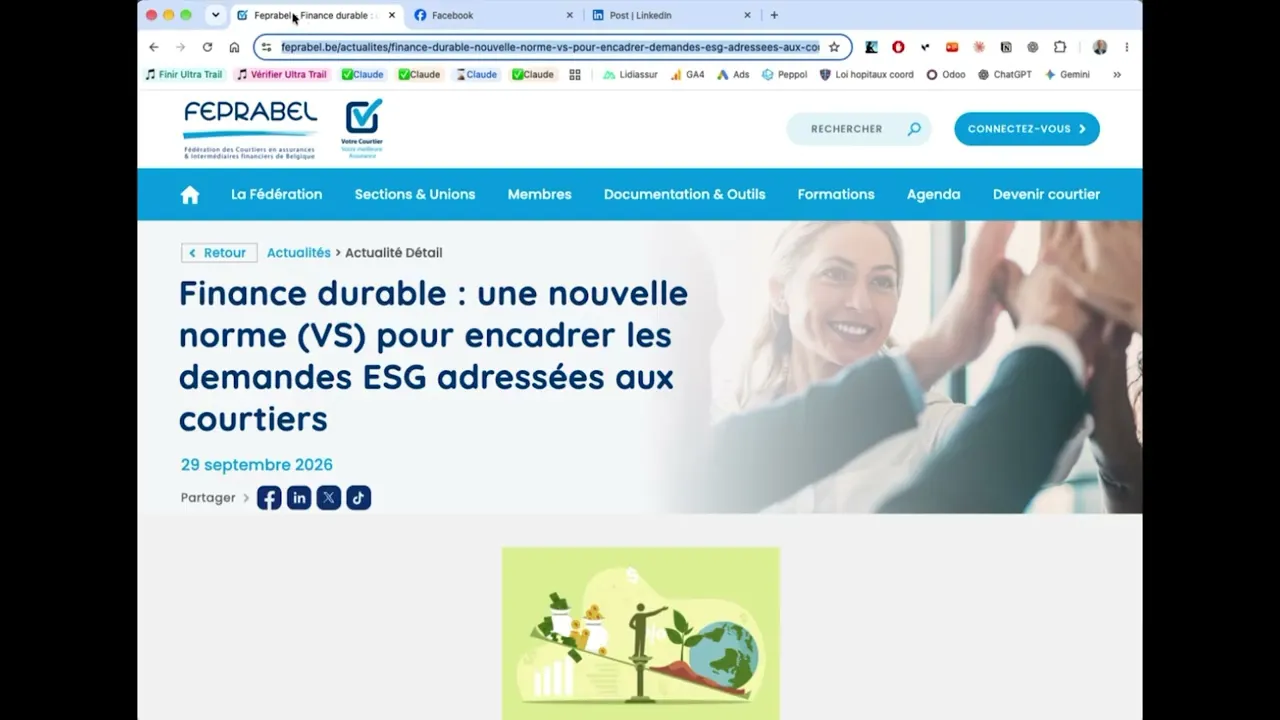The image size is (1280, 720).
Task: Follow the Actualités breadcrumb link
Action: pyautogui.click(x=298, y=253)
